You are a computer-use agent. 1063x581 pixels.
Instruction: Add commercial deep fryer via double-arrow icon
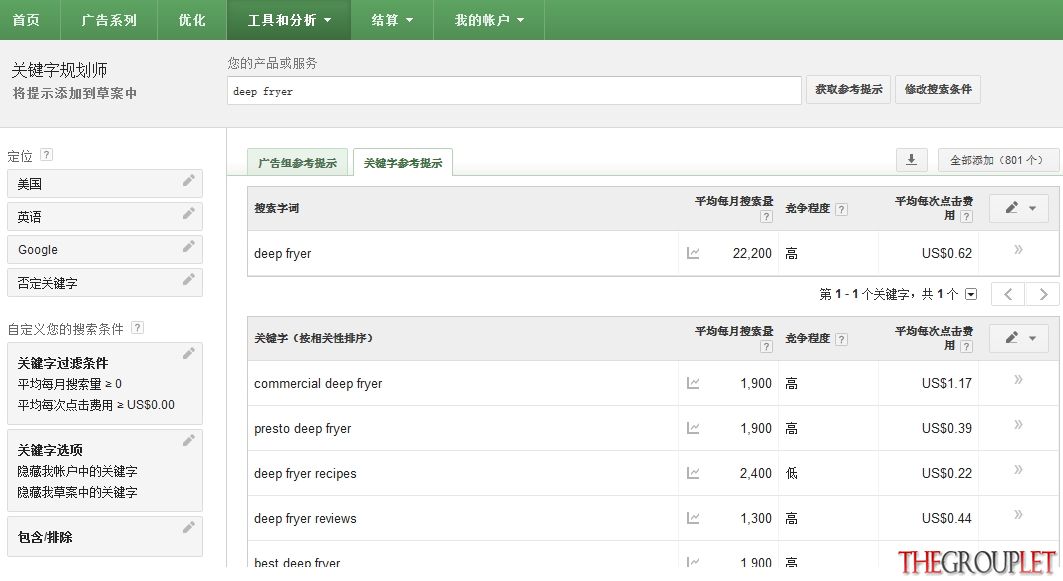click(1018, 380)
